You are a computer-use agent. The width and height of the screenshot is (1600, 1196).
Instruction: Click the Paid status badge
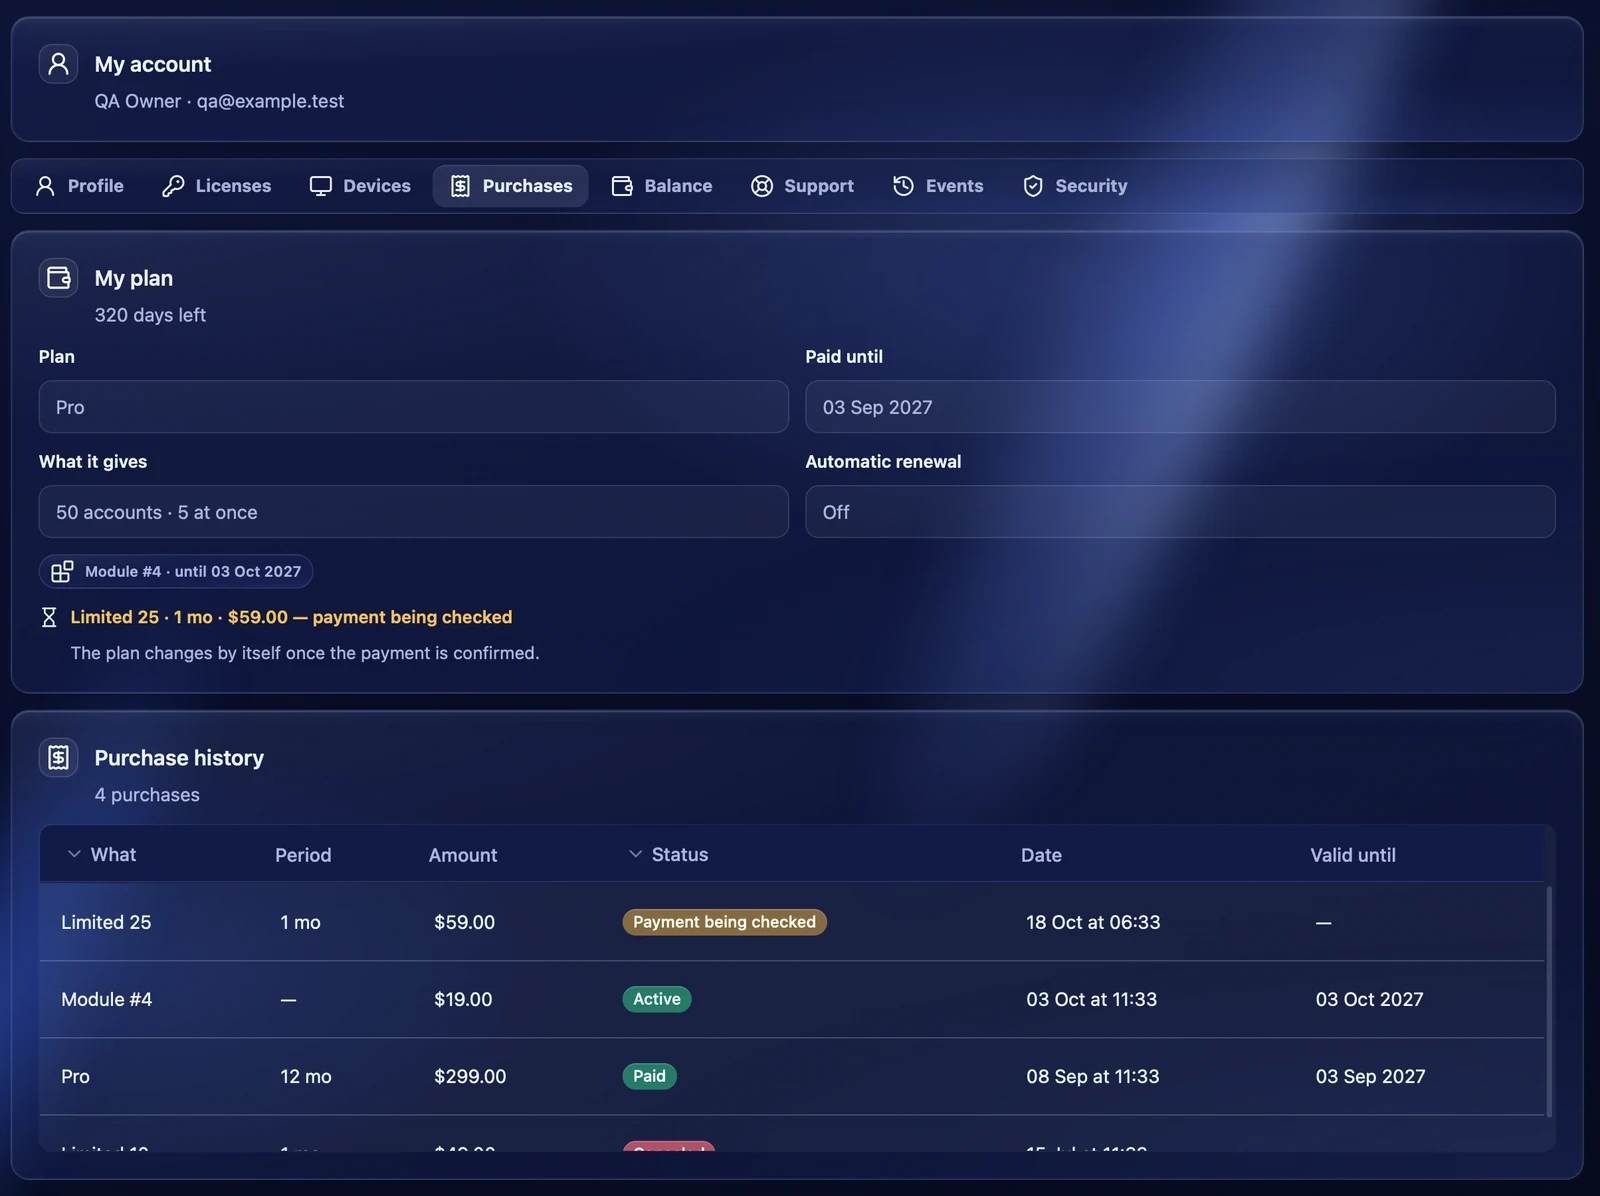(x=649, y=1076)
